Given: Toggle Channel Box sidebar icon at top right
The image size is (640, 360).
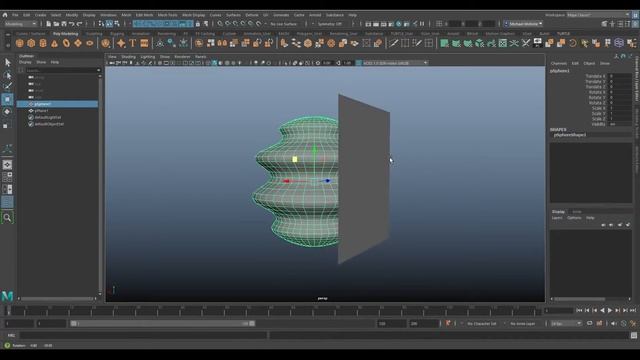Looking at the screenshot, I should [x=636, y=24].
